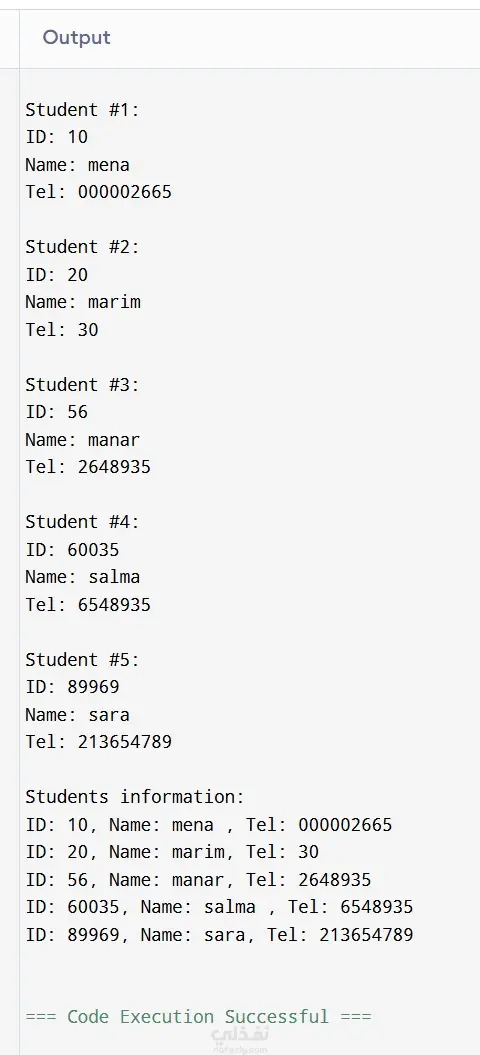Click the "ID: 10" output line

57,137
